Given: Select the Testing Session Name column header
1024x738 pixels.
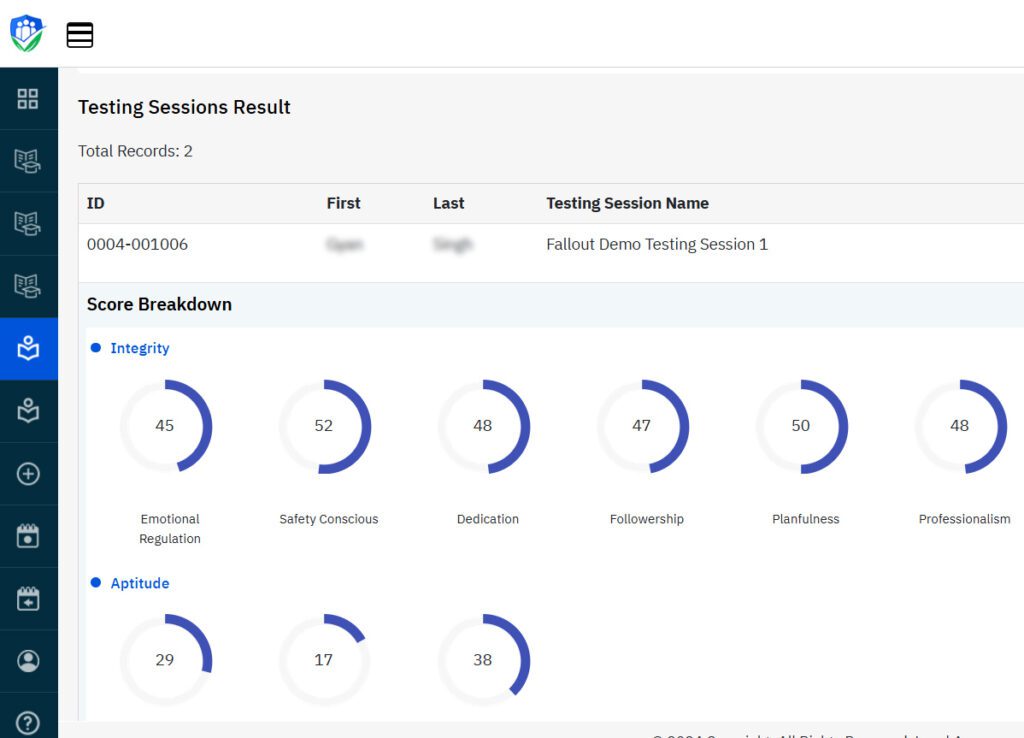Looking at the screenshot, I should [x=627, y=203].
